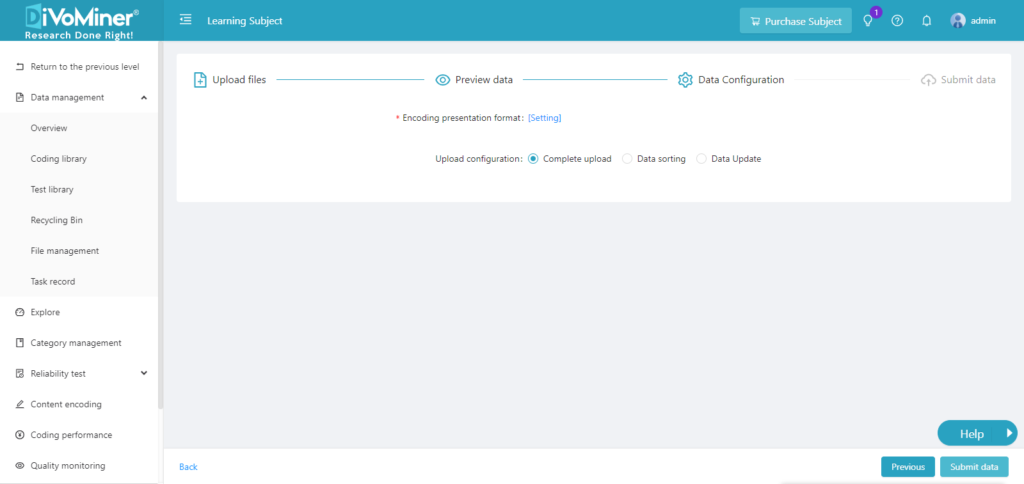The width and height of the screenshot is (1024, 484).
Task: Click the Data Configuration step label
Action: click(x=741, y=80)
